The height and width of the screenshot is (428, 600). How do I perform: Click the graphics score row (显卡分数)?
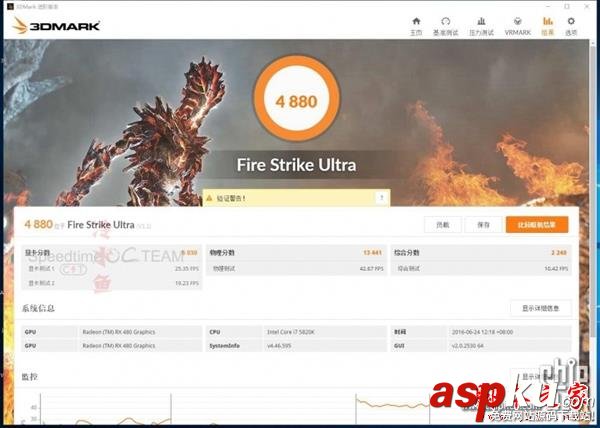[x=111, y=252]
